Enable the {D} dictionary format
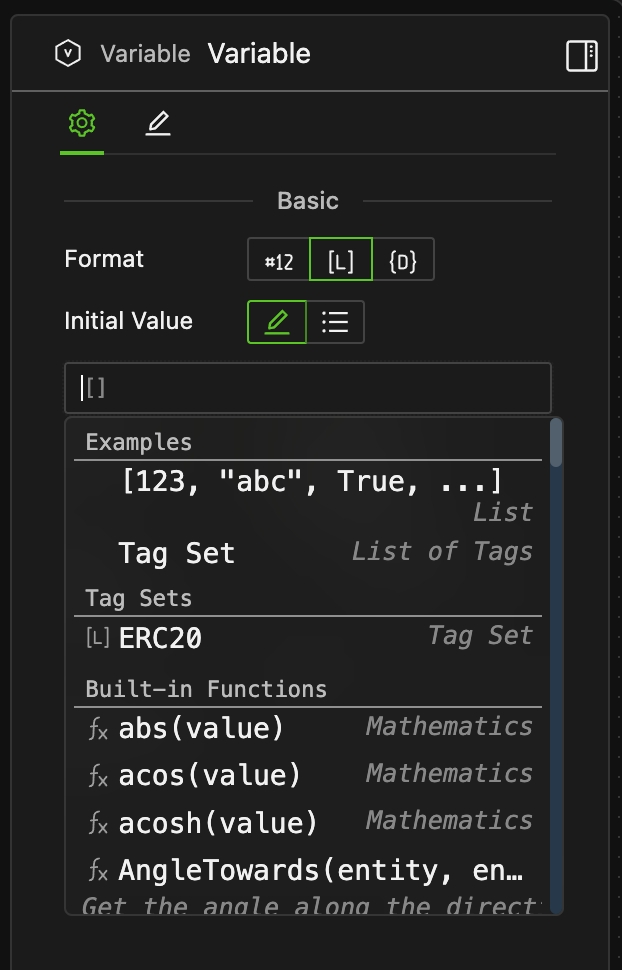Image resolution: width=622 pixels, height=970 pixels. pyautogui.click(x=404, y=260)
